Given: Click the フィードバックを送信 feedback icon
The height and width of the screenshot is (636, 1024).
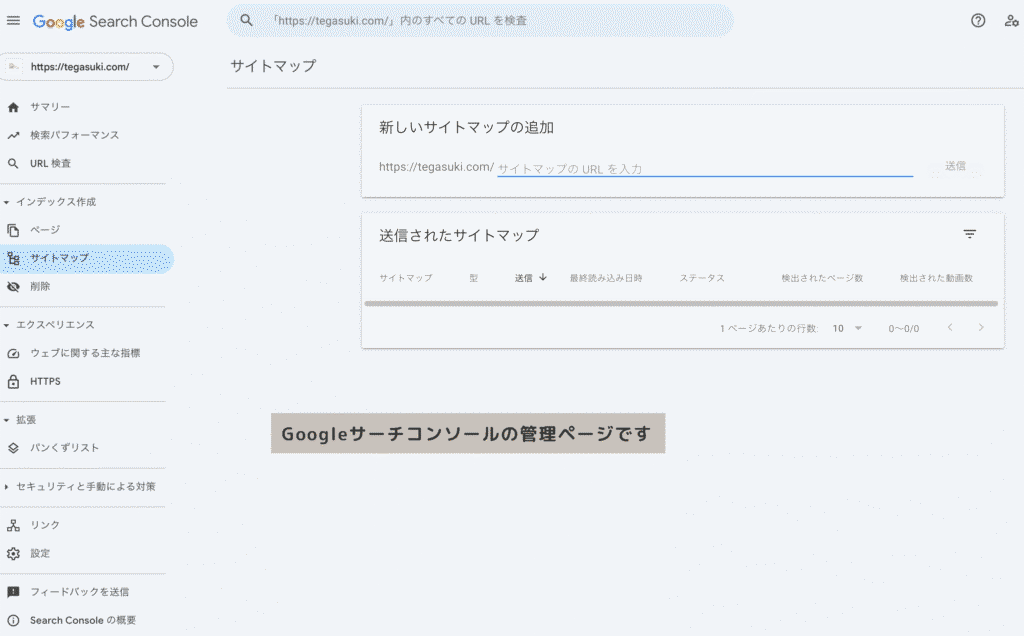Looking at the screenshot, I should pos(13,592).
